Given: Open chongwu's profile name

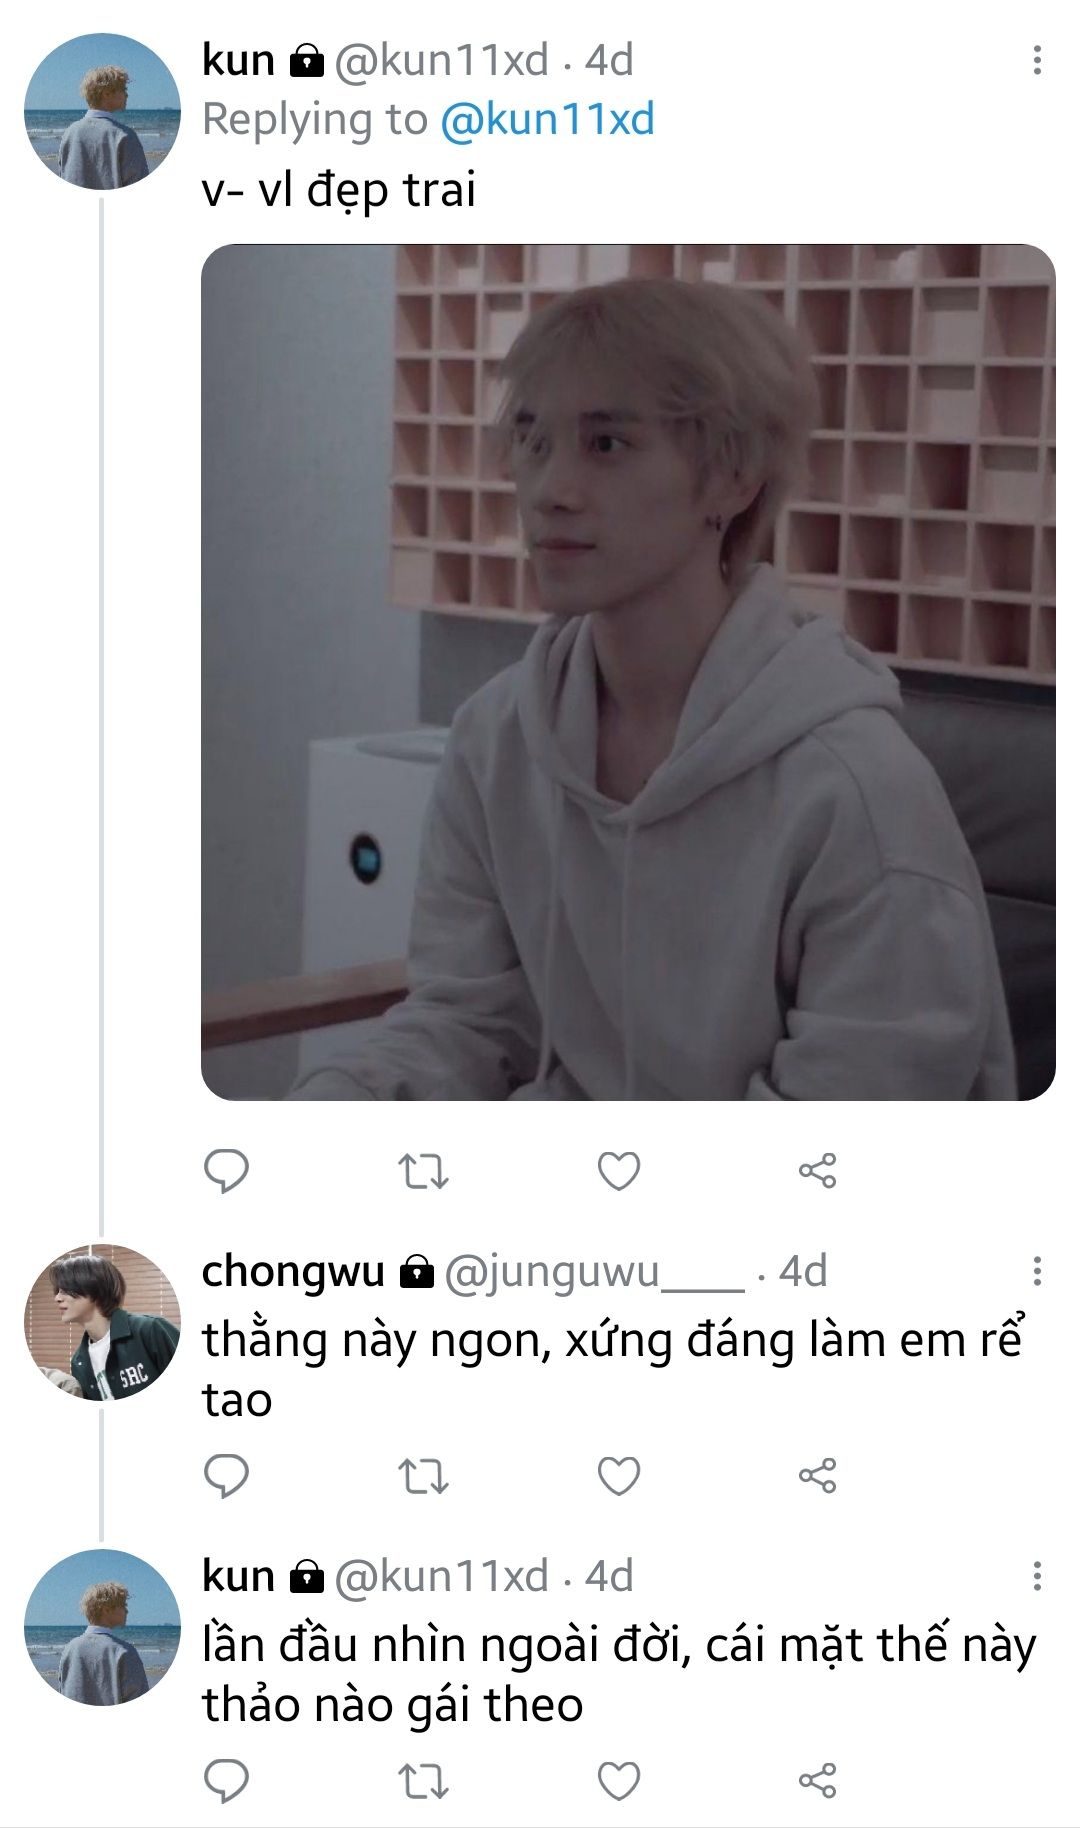Looking at the screenshot, I should click(293, 1272).
